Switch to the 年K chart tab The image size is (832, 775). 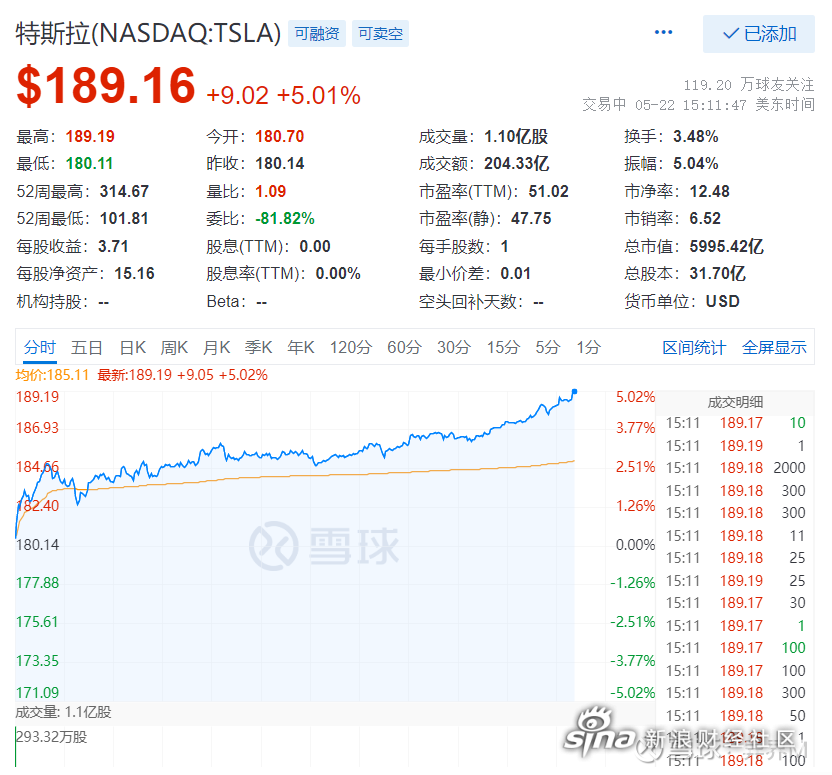[x=301, y=347]
